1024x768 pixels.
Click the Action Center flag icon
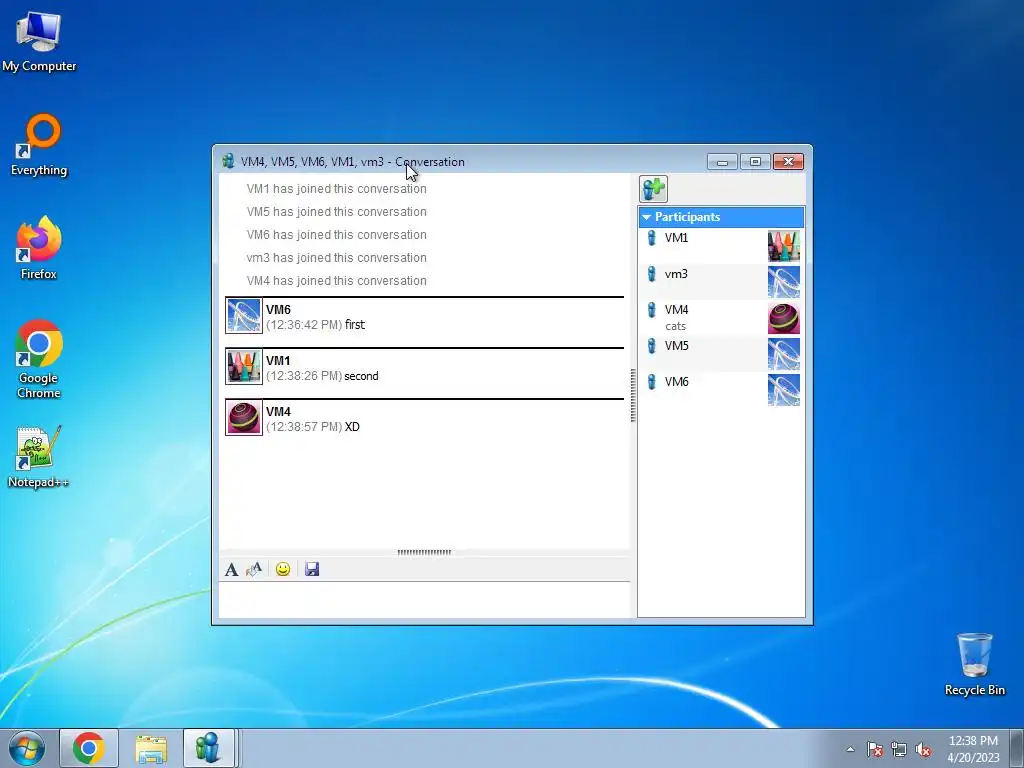[x=875, y=749]
